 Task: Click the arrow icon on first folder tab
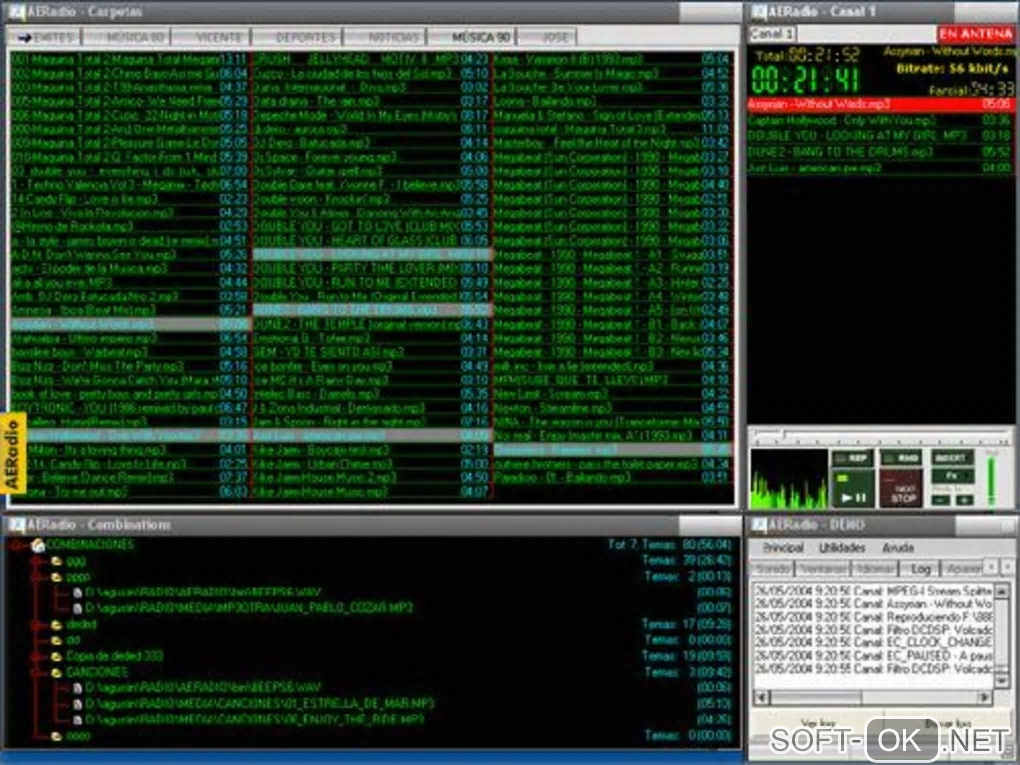(25, 38)
